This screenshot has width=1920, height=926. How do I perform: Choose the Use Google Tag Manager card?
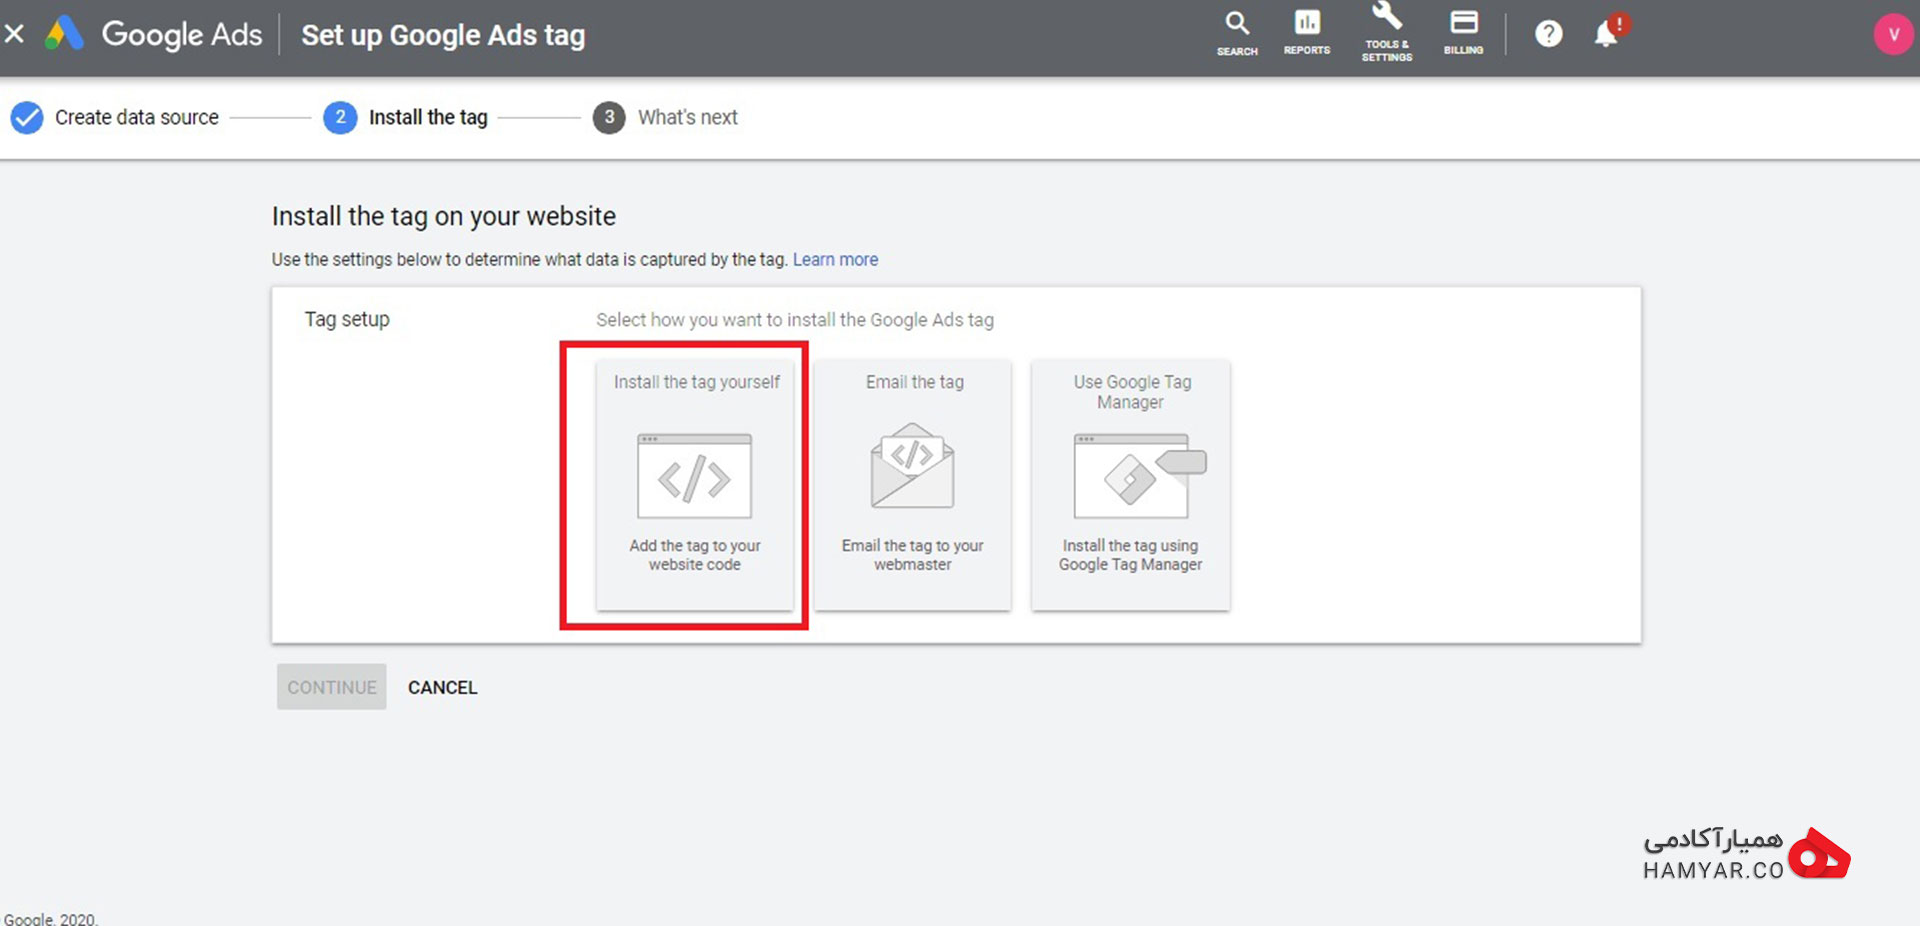(1131, 485)
